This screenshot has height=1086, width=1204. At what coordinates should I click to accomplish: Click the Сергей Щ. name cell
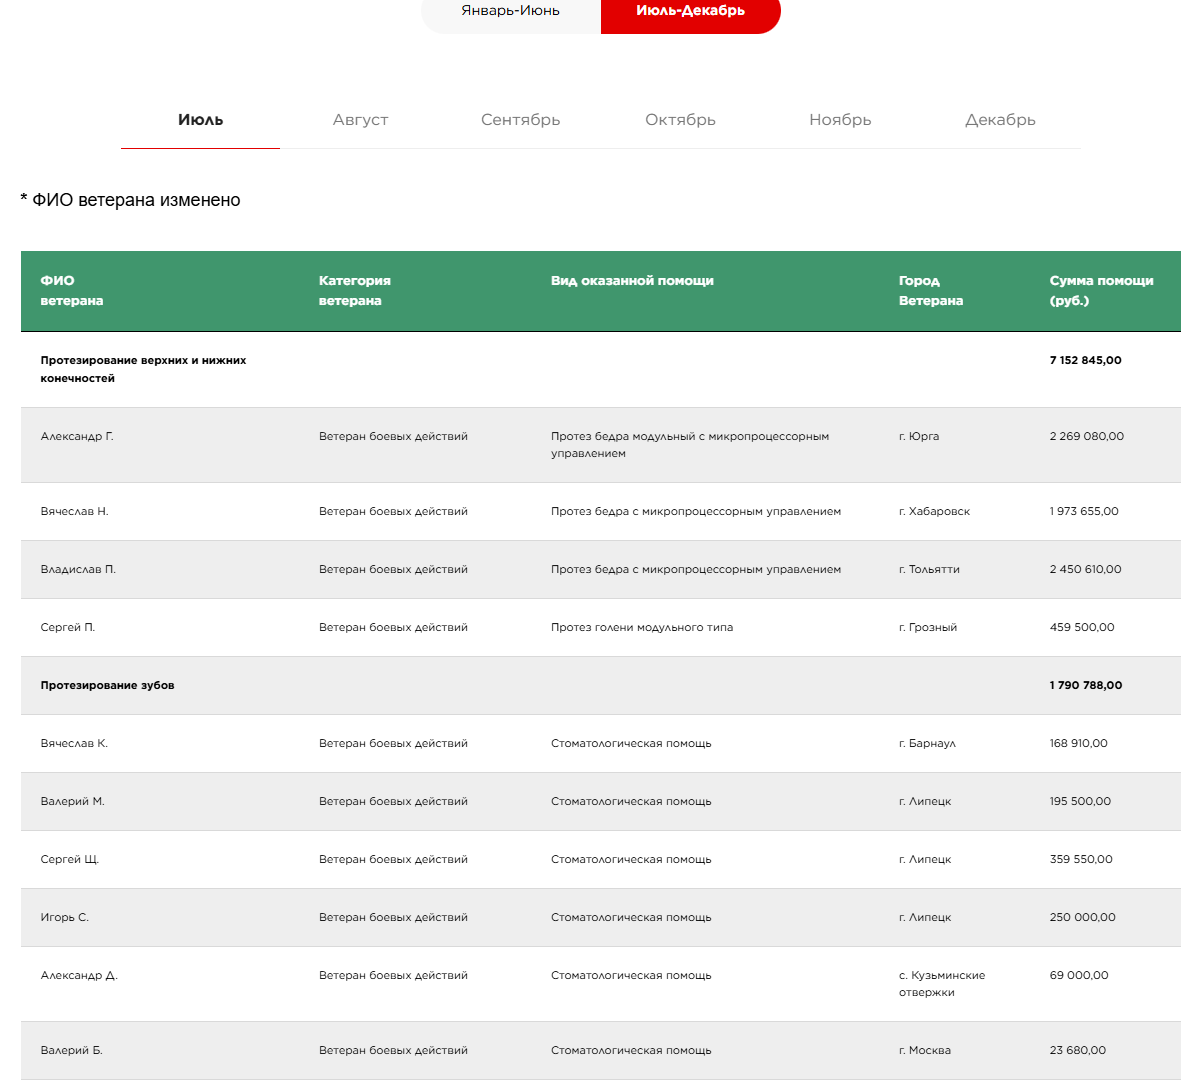70,859
